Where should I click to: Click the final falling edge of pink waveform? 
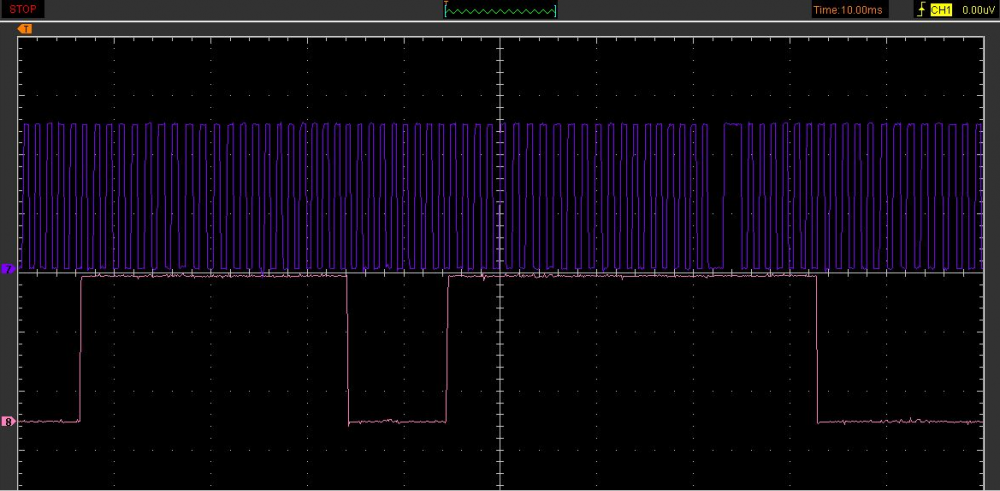[x=817, y=350]
